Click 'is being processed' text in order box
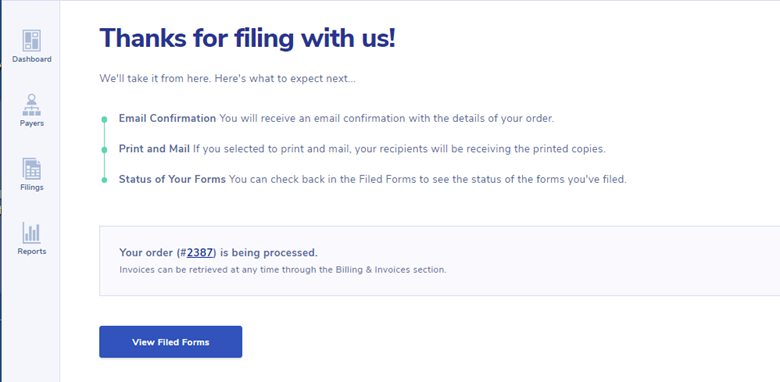 click(268, 253)
